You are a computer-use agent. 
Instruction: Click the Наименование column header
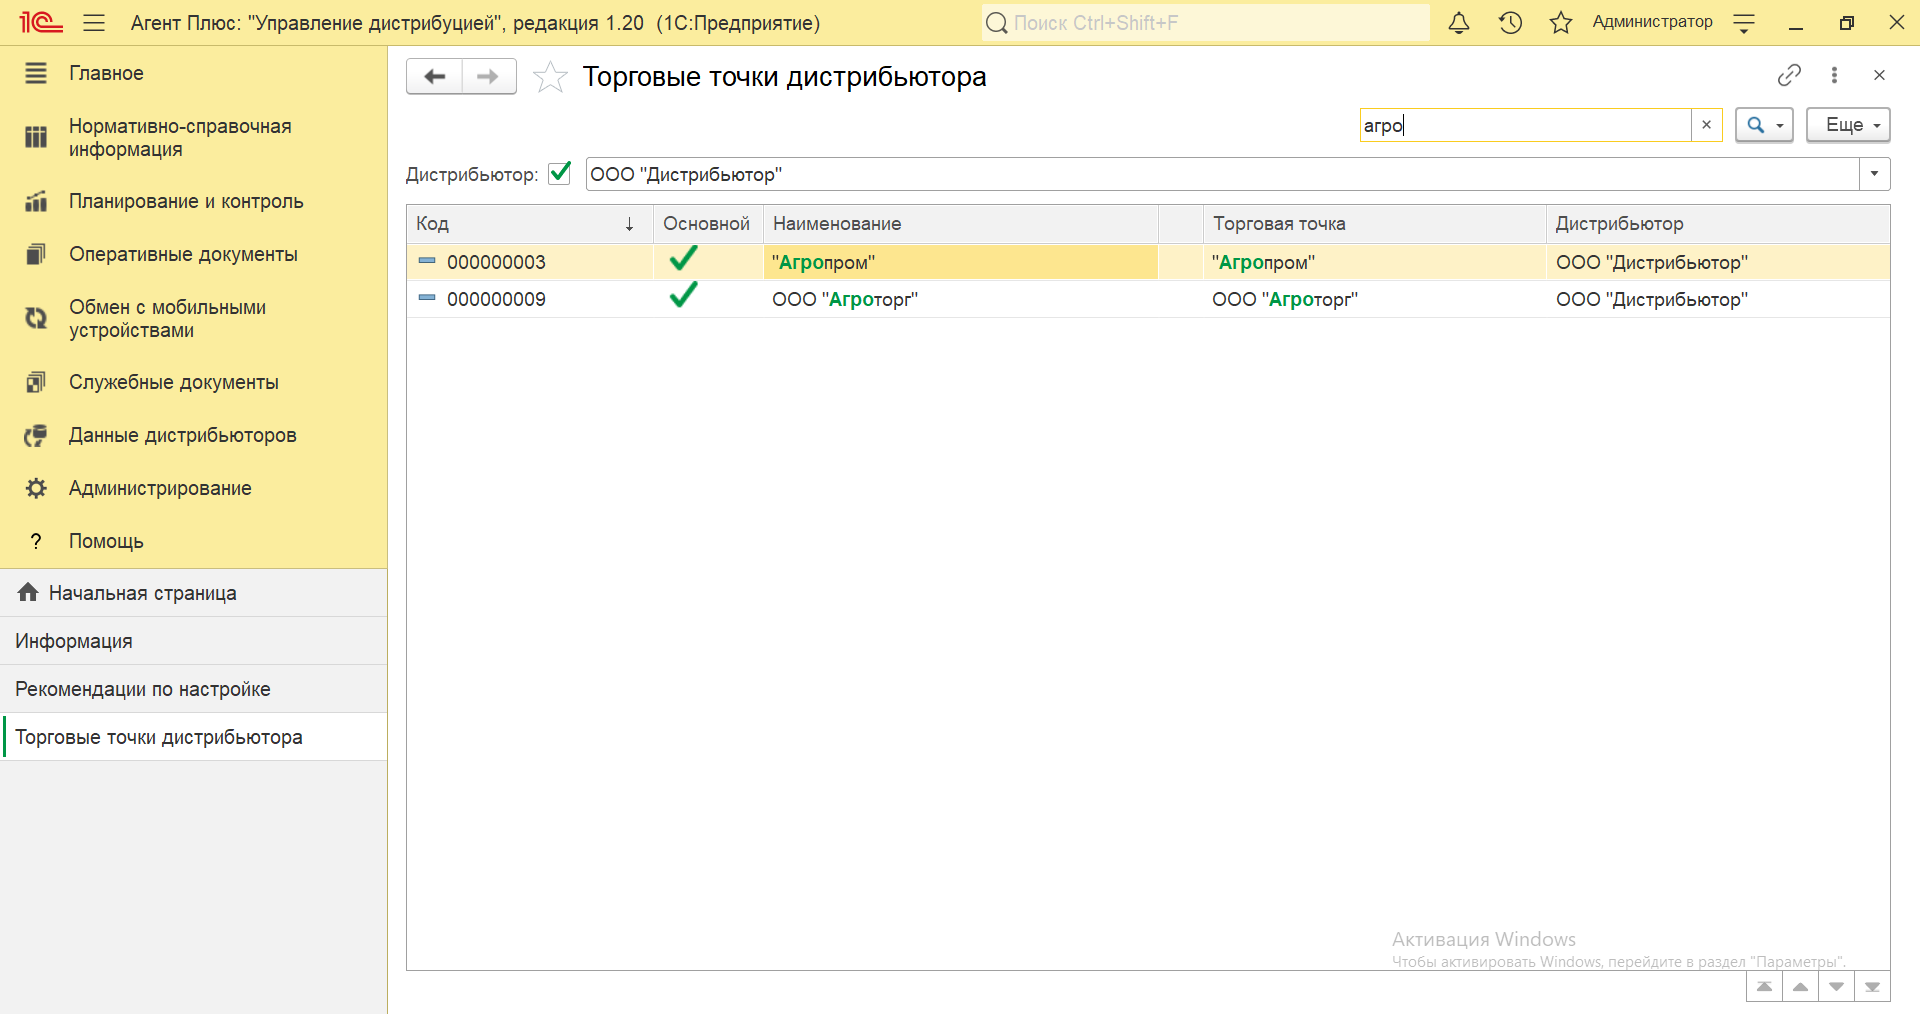tap(961, 224)
